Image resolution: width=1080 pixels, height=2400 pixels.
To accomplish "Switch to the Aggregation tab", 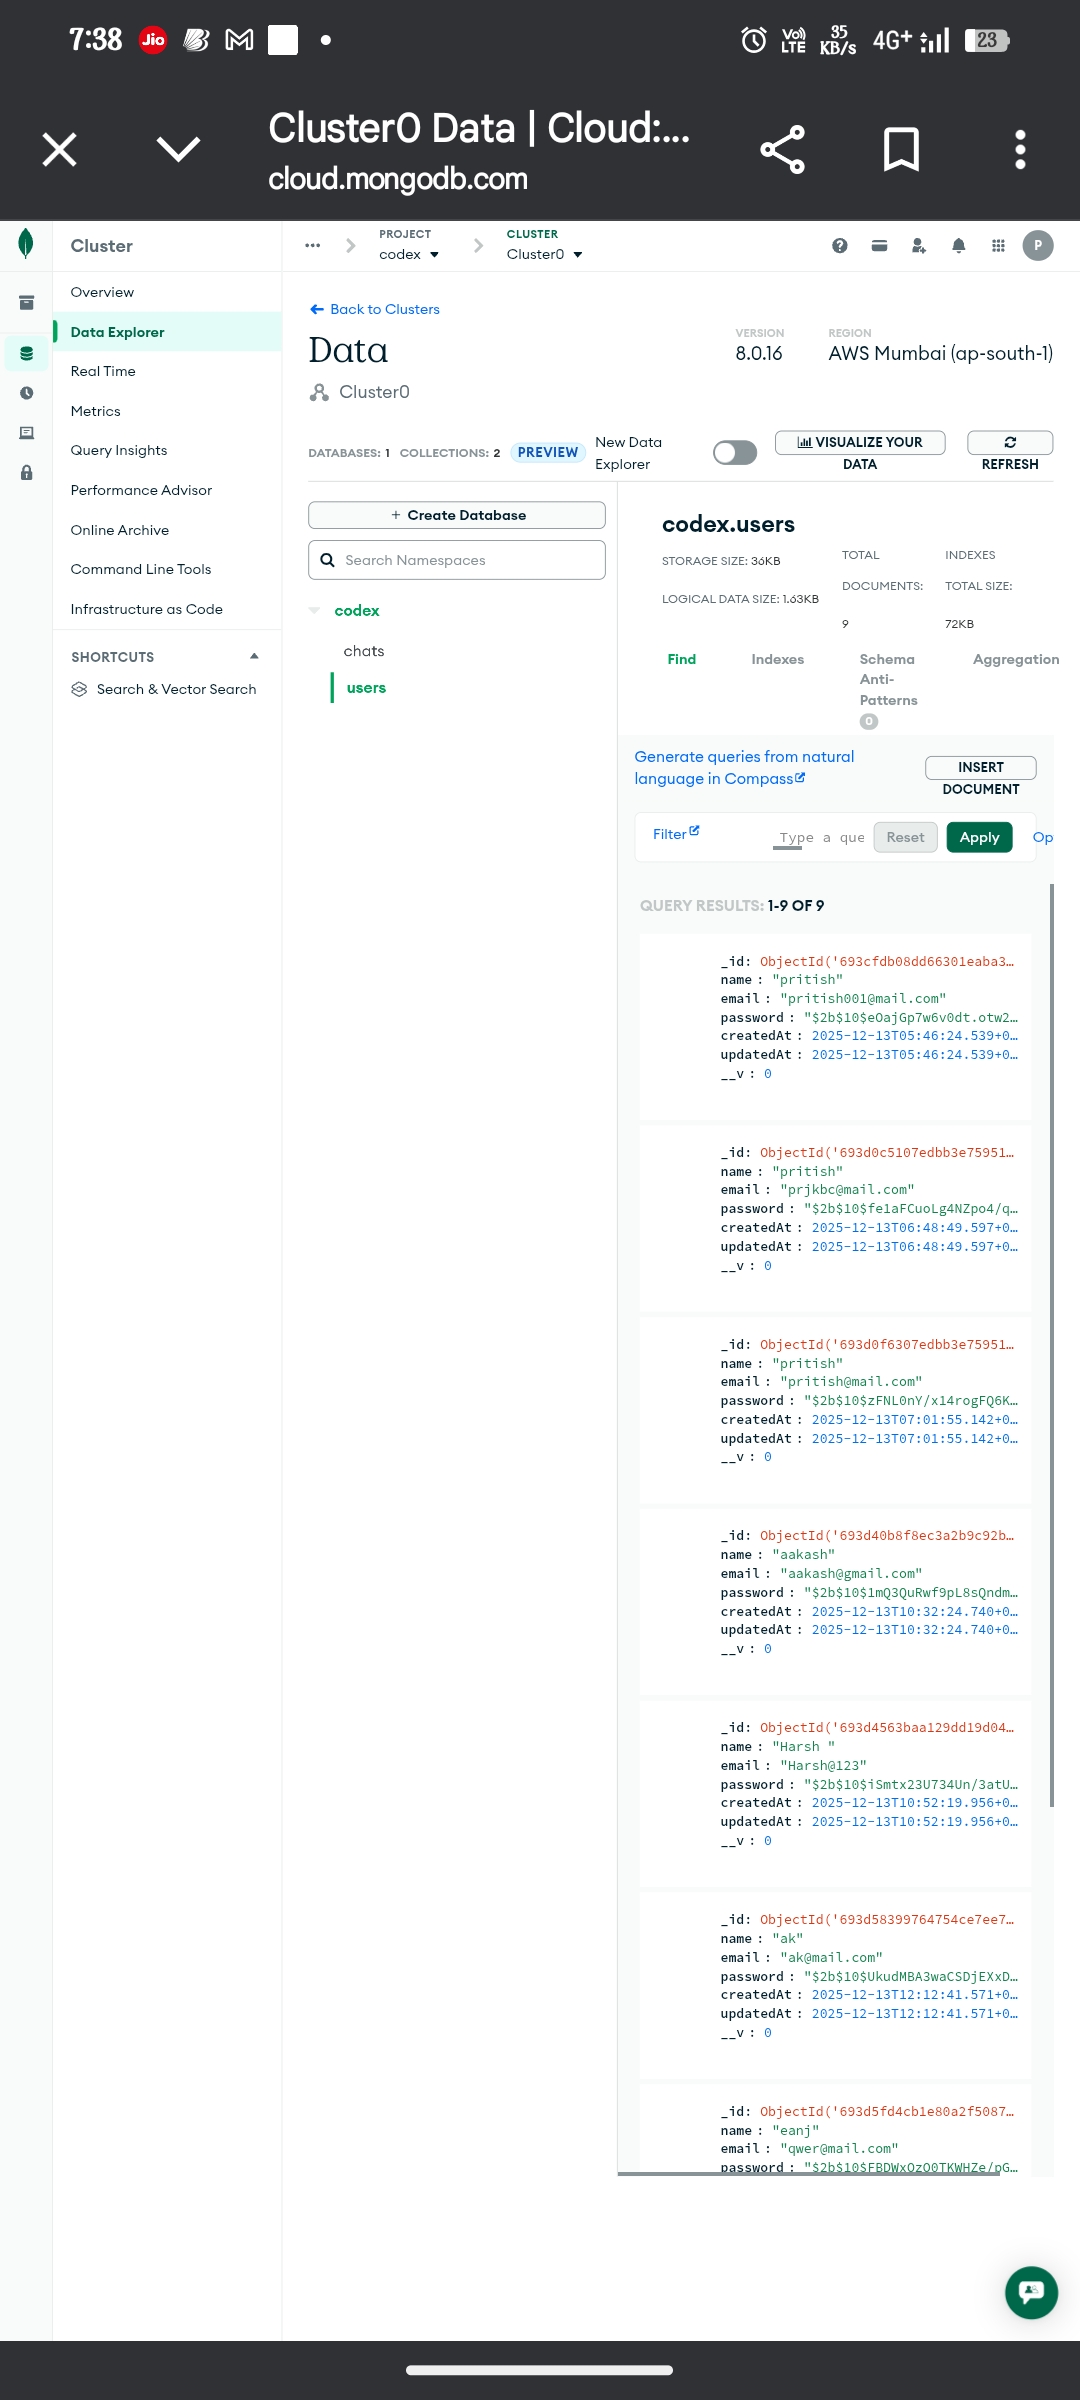I will (x=1016, y=659).
